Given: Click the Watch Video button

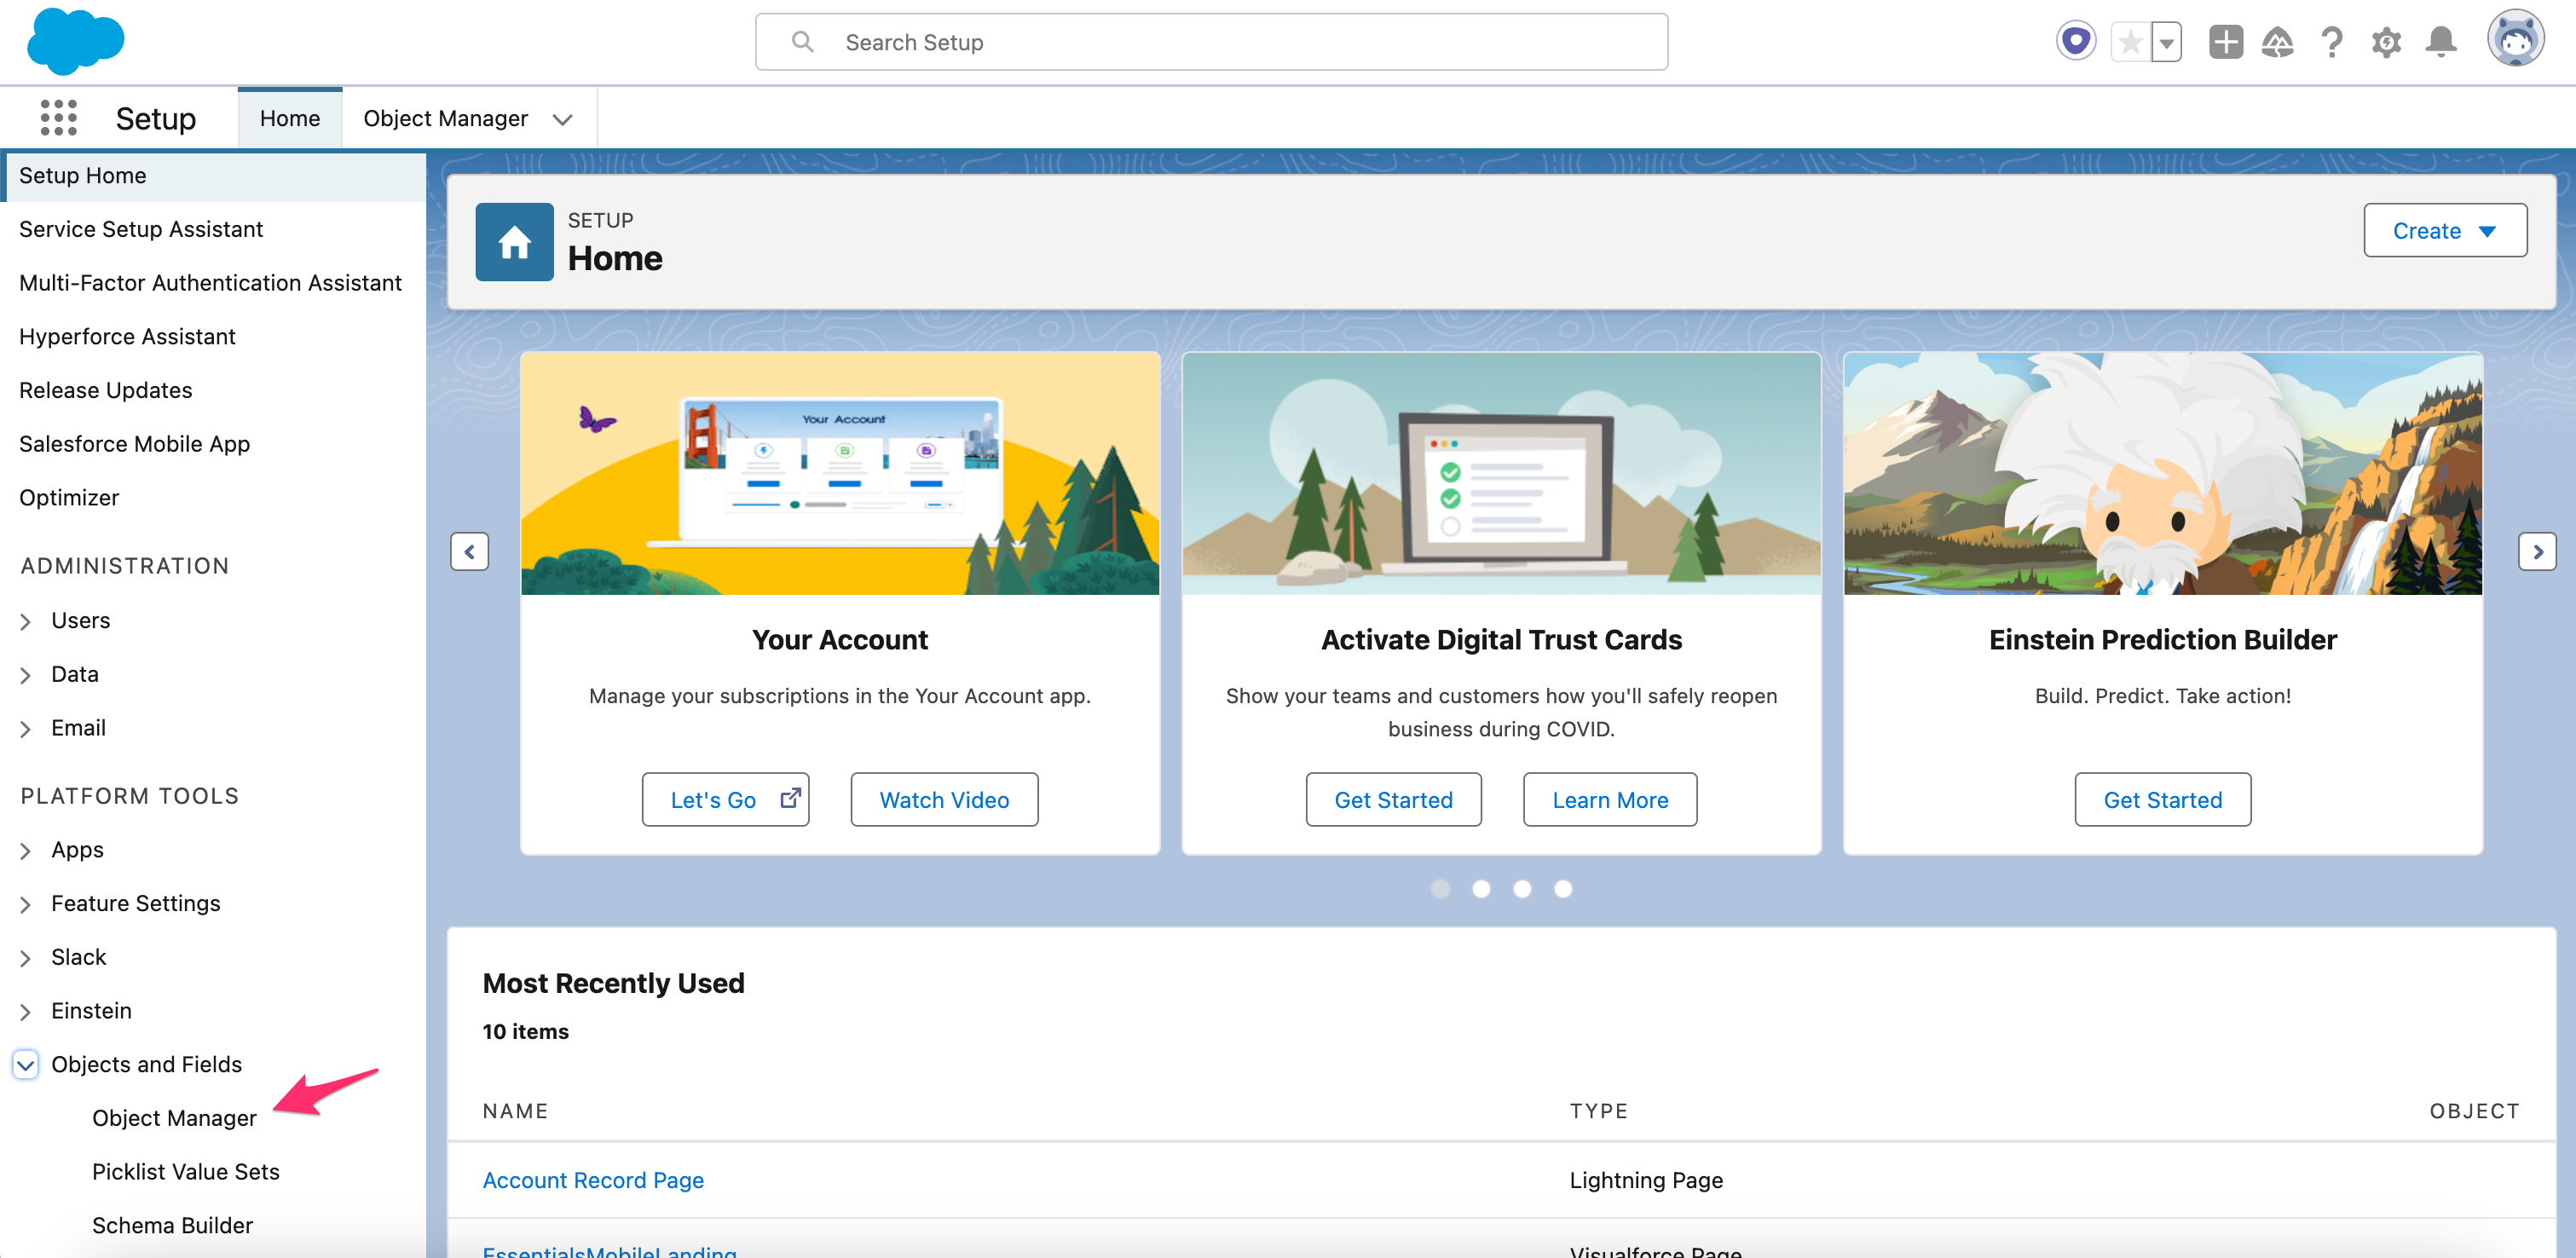Looking at the screenshot, I should [x=943, y=799].
